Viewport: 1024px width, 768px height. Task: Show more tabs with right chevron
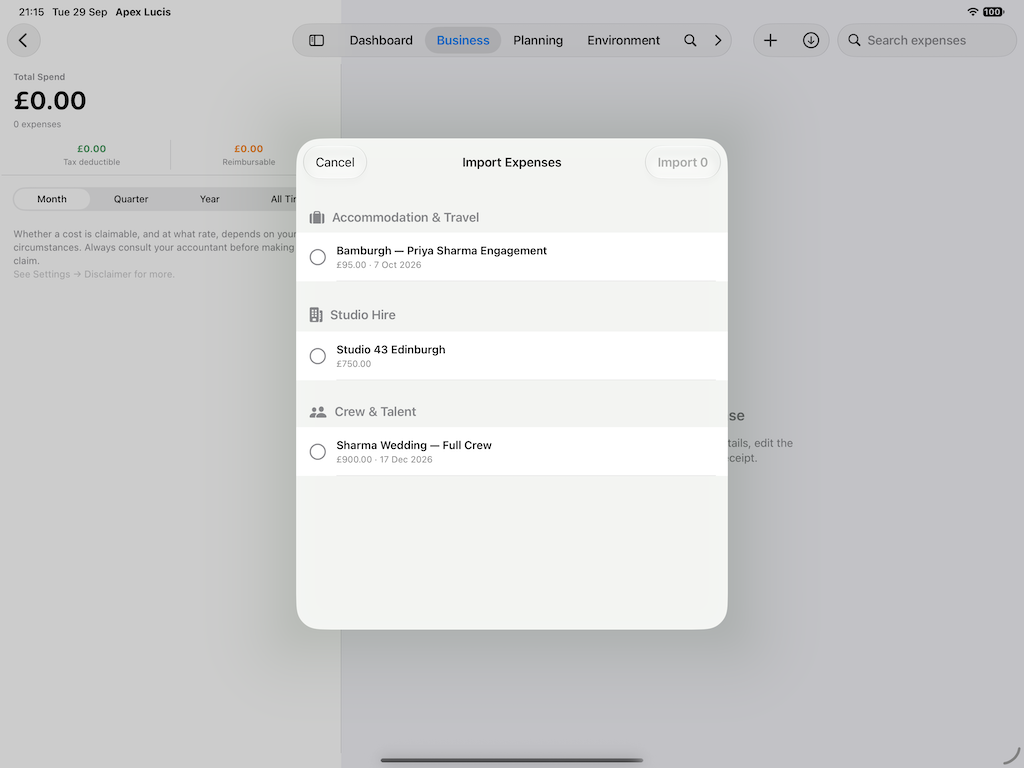(x=718, y=40)
